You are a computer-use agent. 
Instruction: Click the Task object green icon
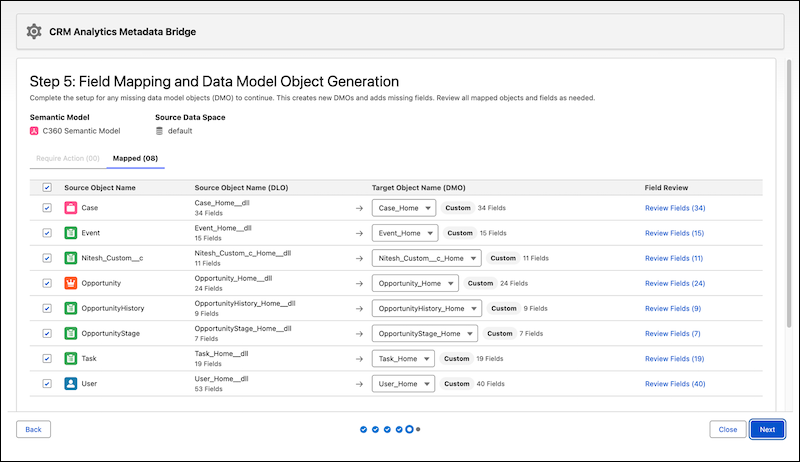(x=71, y=358)
